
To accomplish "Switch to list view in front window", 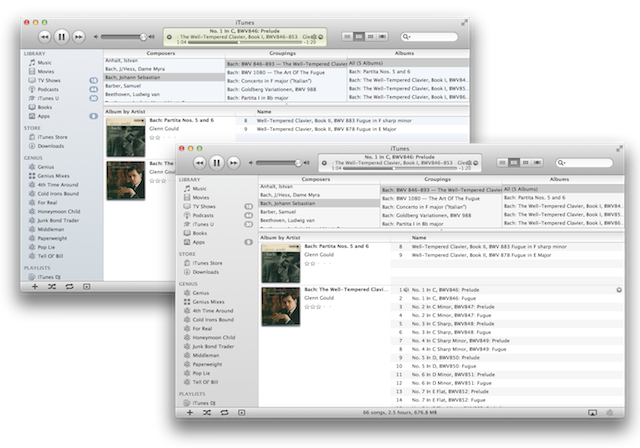I will coord(502,162).
